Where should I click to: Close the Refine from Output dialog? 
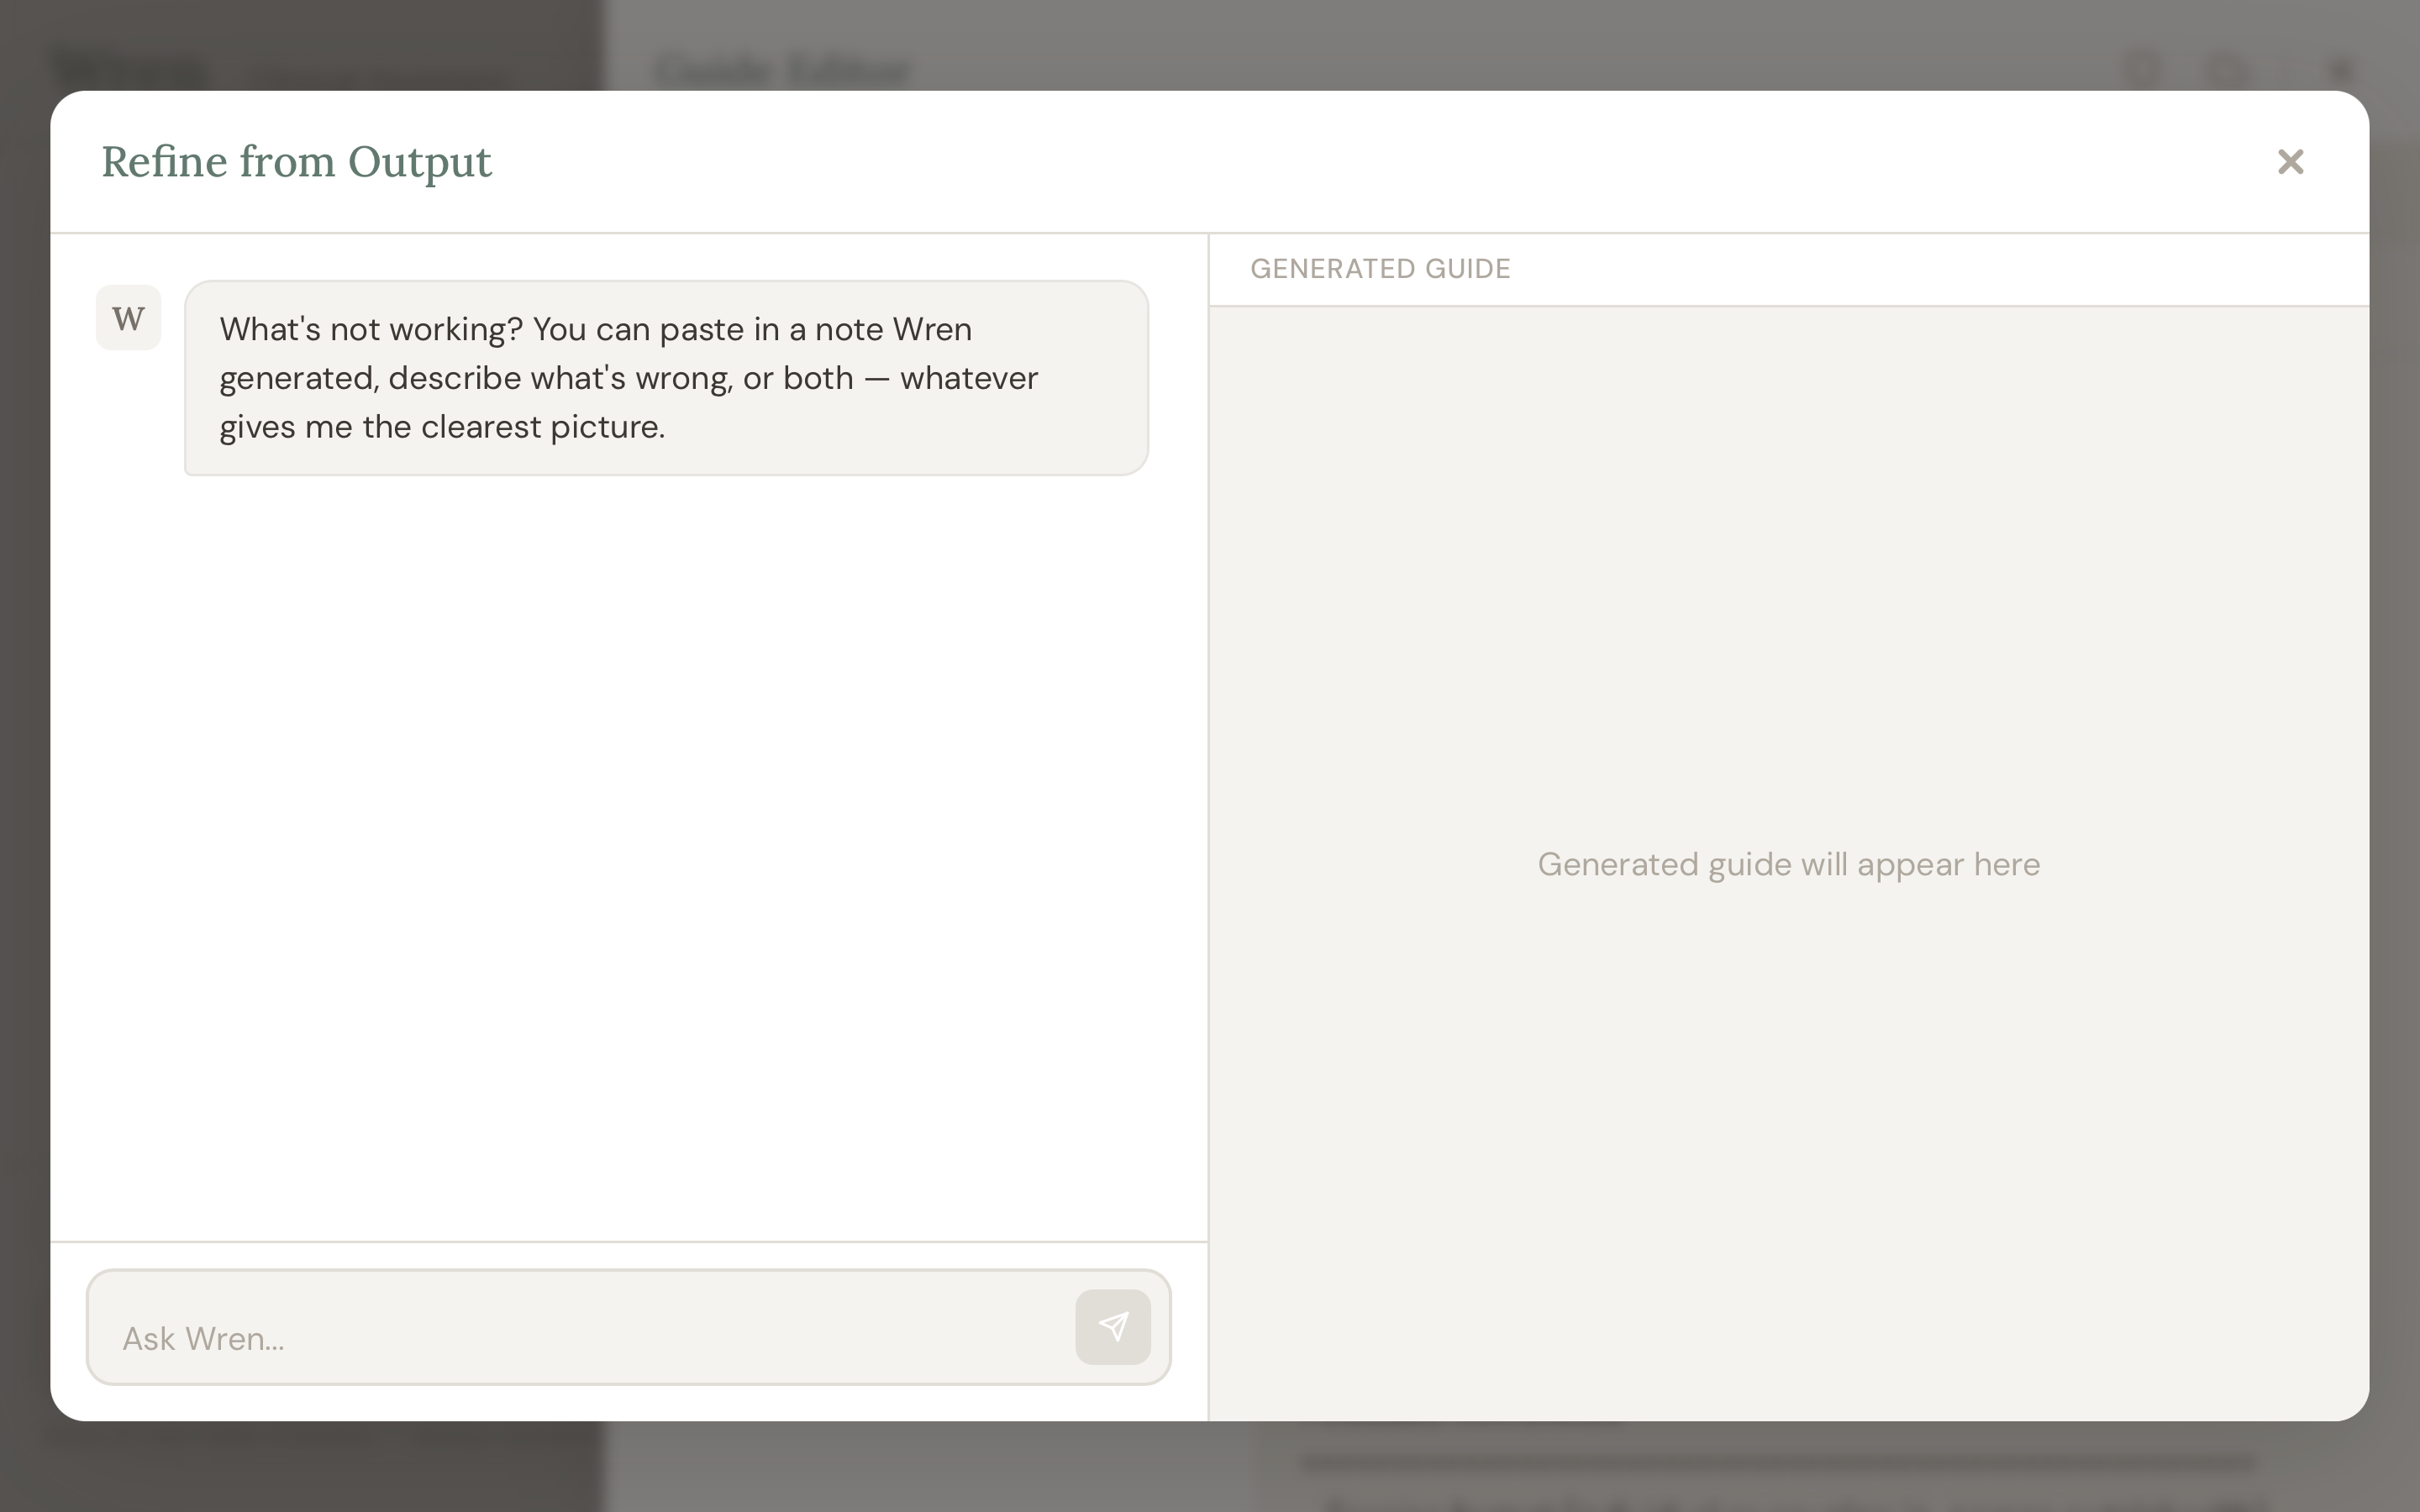tap(2290, 162)
